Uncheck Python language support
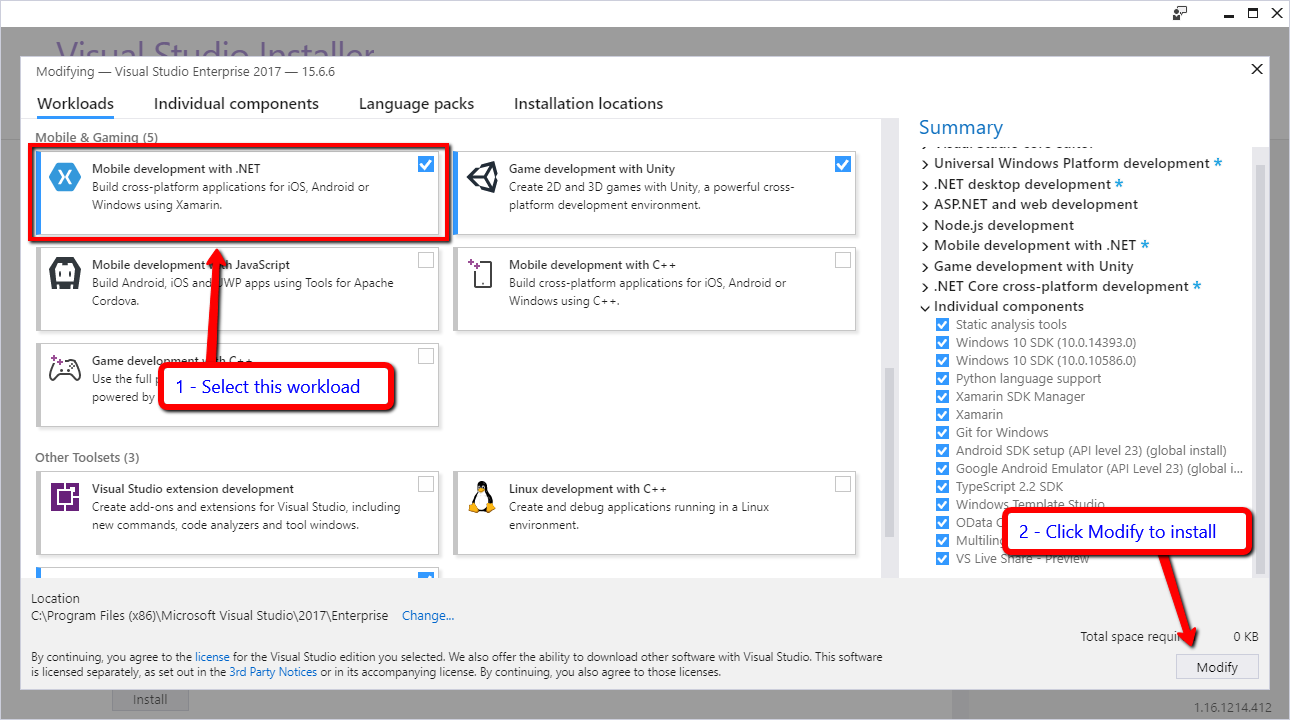 pos(942,379)
